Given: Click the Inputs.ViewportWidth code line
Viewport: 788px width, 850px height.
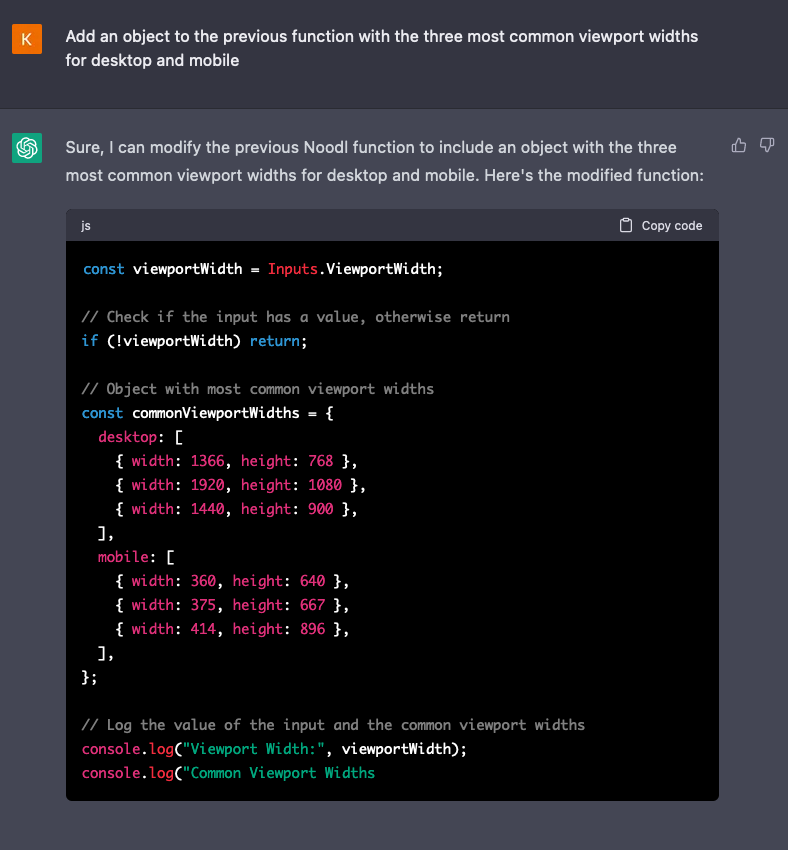Looking at the screenshot, I should 262,269.
